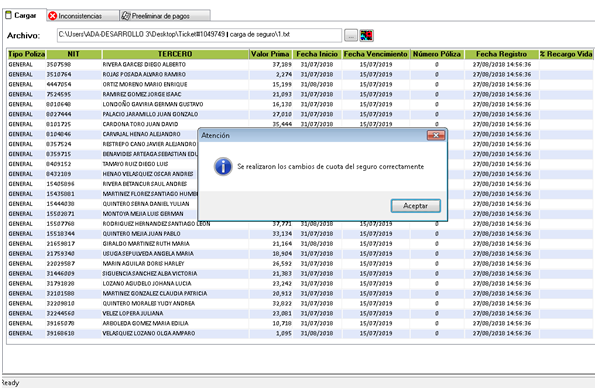
Task: Select the row QUINTERO MORALES YUDY ANDREA
Action: [300, 303]
